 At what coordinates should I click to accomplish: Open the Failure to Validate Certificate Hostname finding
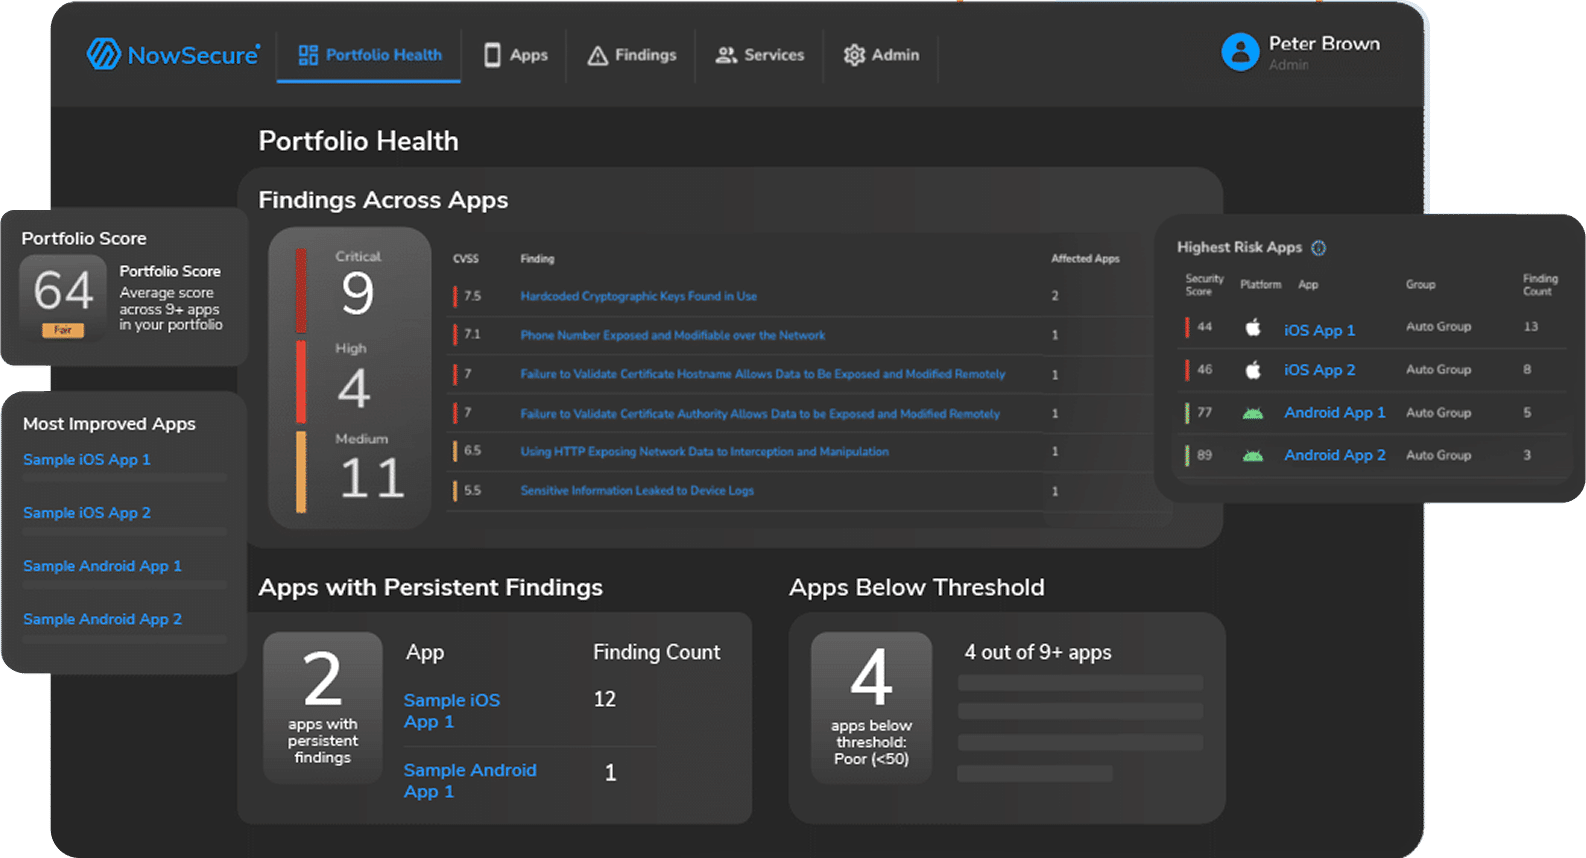(763, 374)
